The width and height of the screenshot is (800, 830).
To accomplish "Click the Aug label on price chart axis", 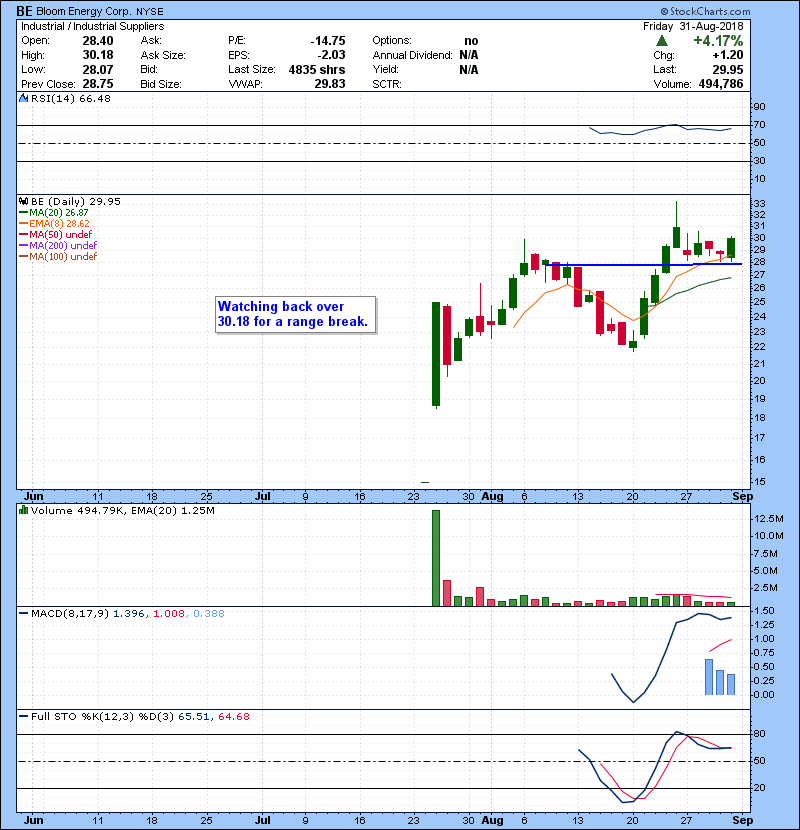I will 492,497.
